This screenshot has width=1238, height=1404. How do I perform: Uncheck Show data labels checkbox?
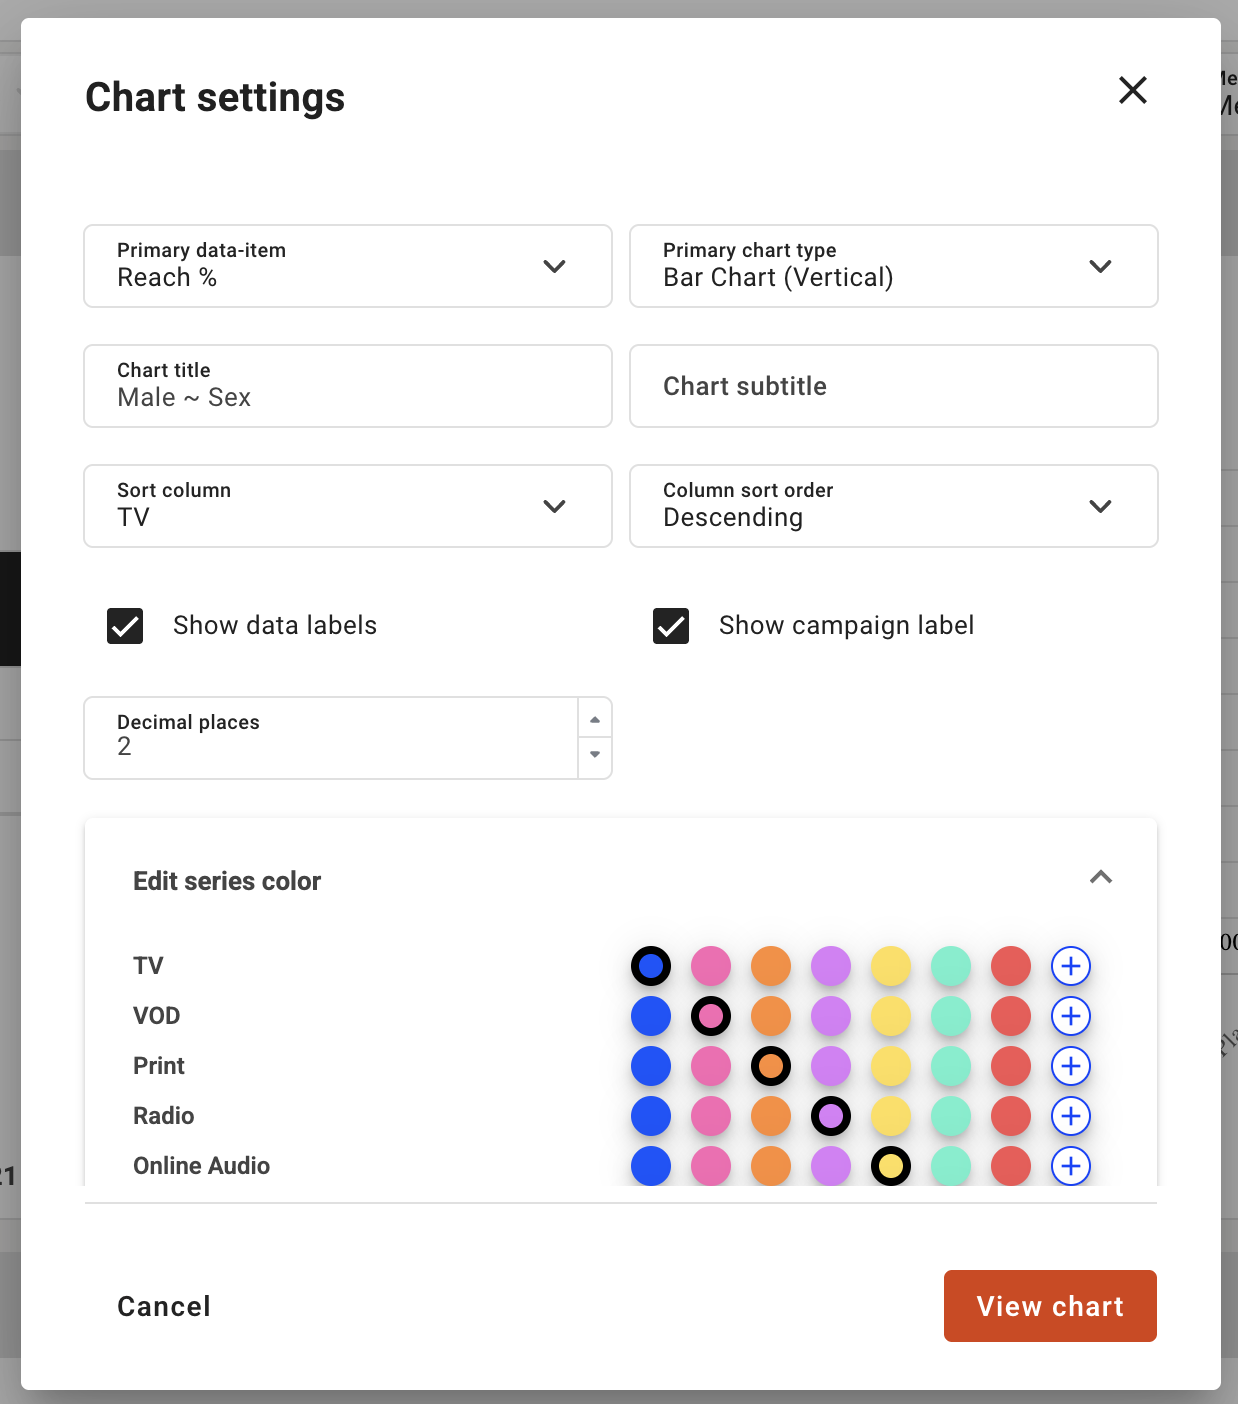point(125,626)
